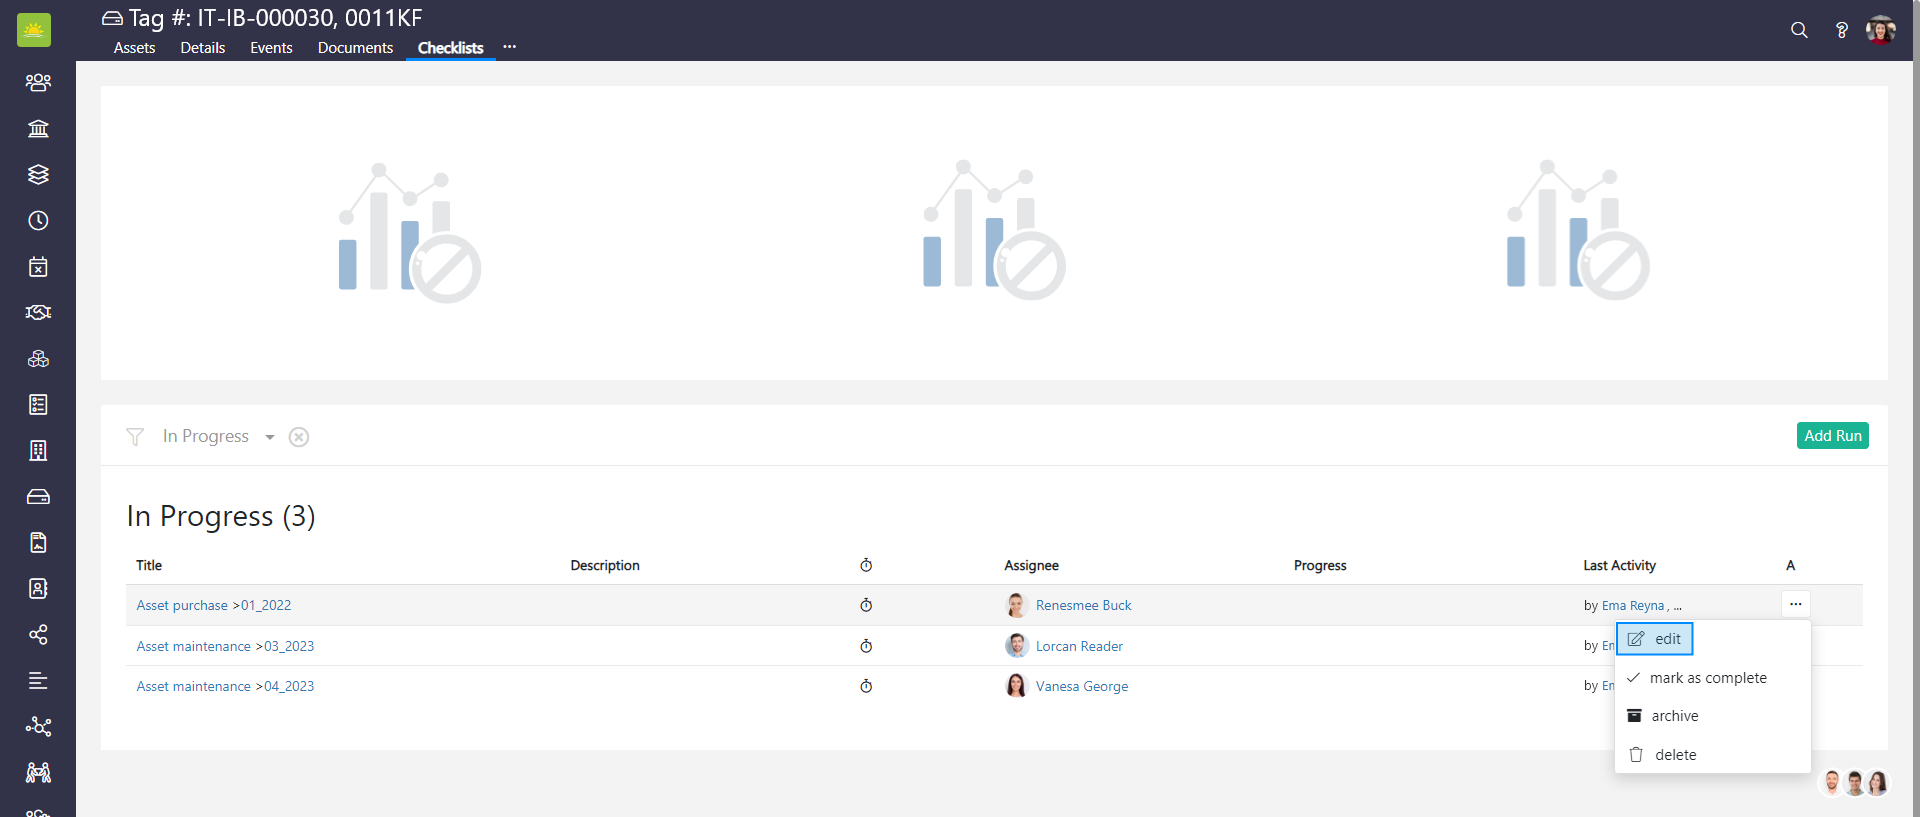The height and width of the screenshot is (817, 1920).
Task: Open the stacked layers sidebar icon
Action: click(38, 175)
